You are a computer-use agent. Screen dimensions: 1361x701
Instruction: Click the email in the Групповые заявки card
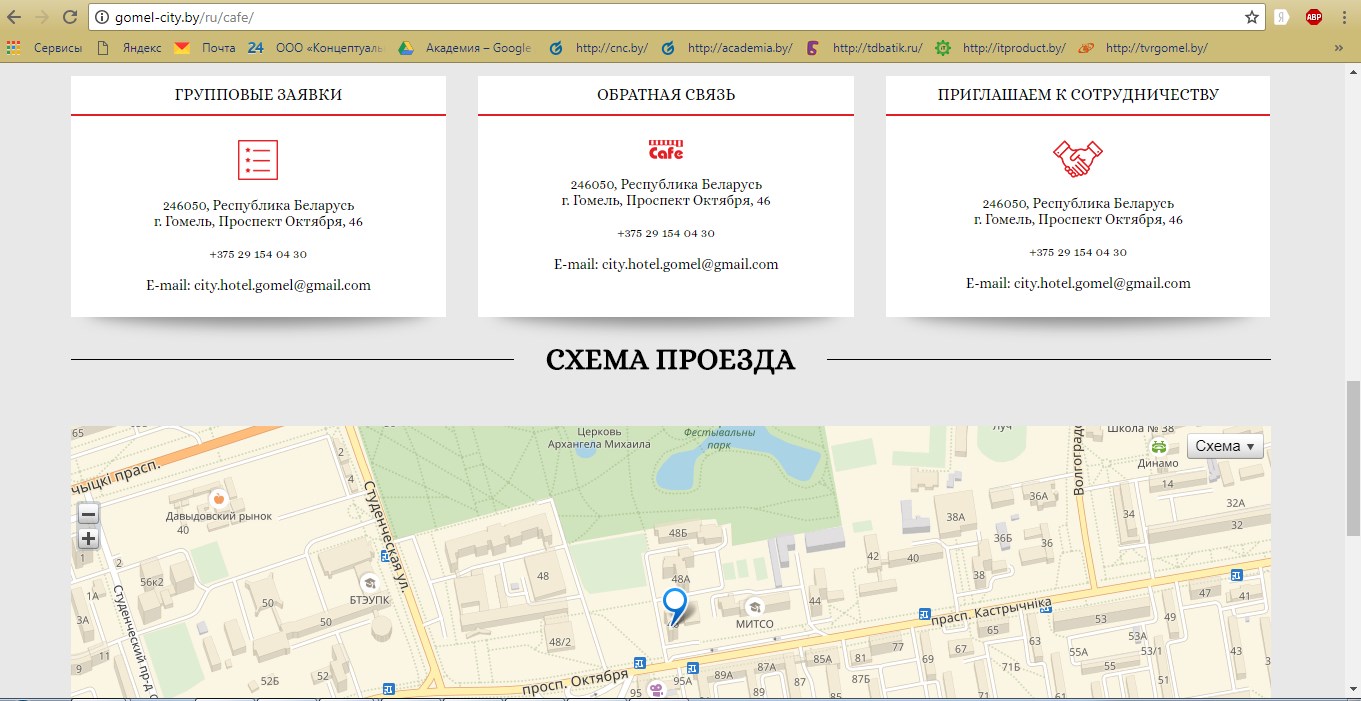(258, 285)
